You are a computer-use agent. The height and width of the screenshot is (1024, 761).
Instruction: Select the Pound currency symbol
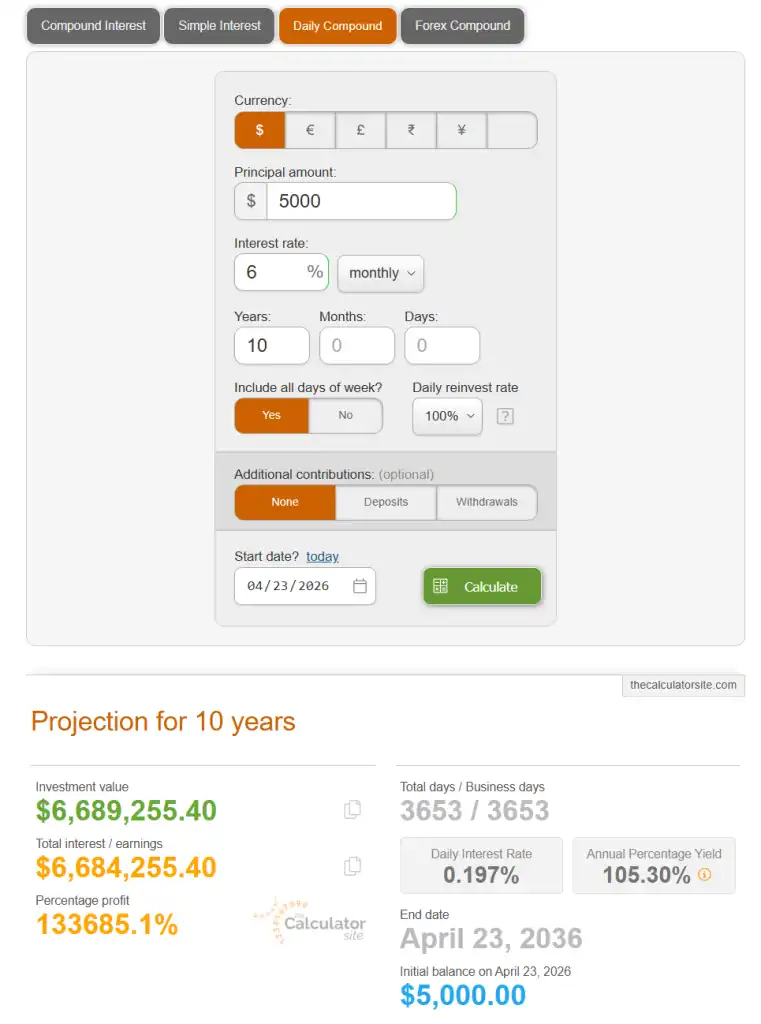click(360, 130)
